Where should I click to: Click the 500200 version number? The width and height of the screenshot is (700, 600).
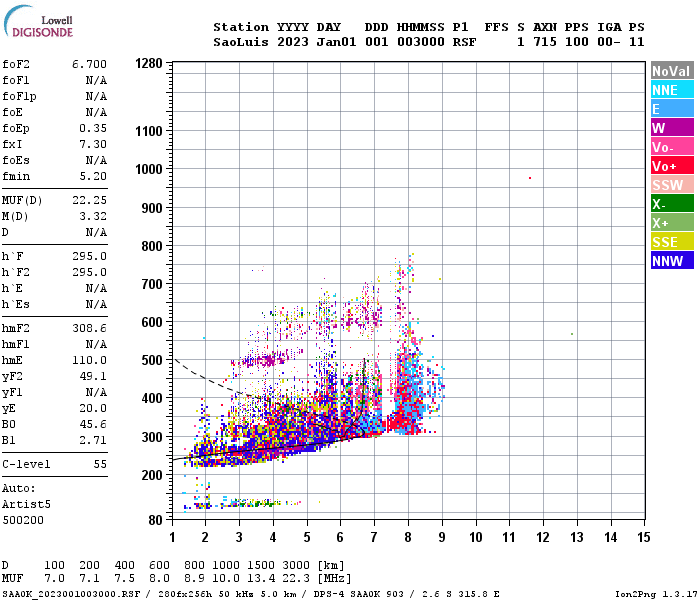click(x=23, y=521)
